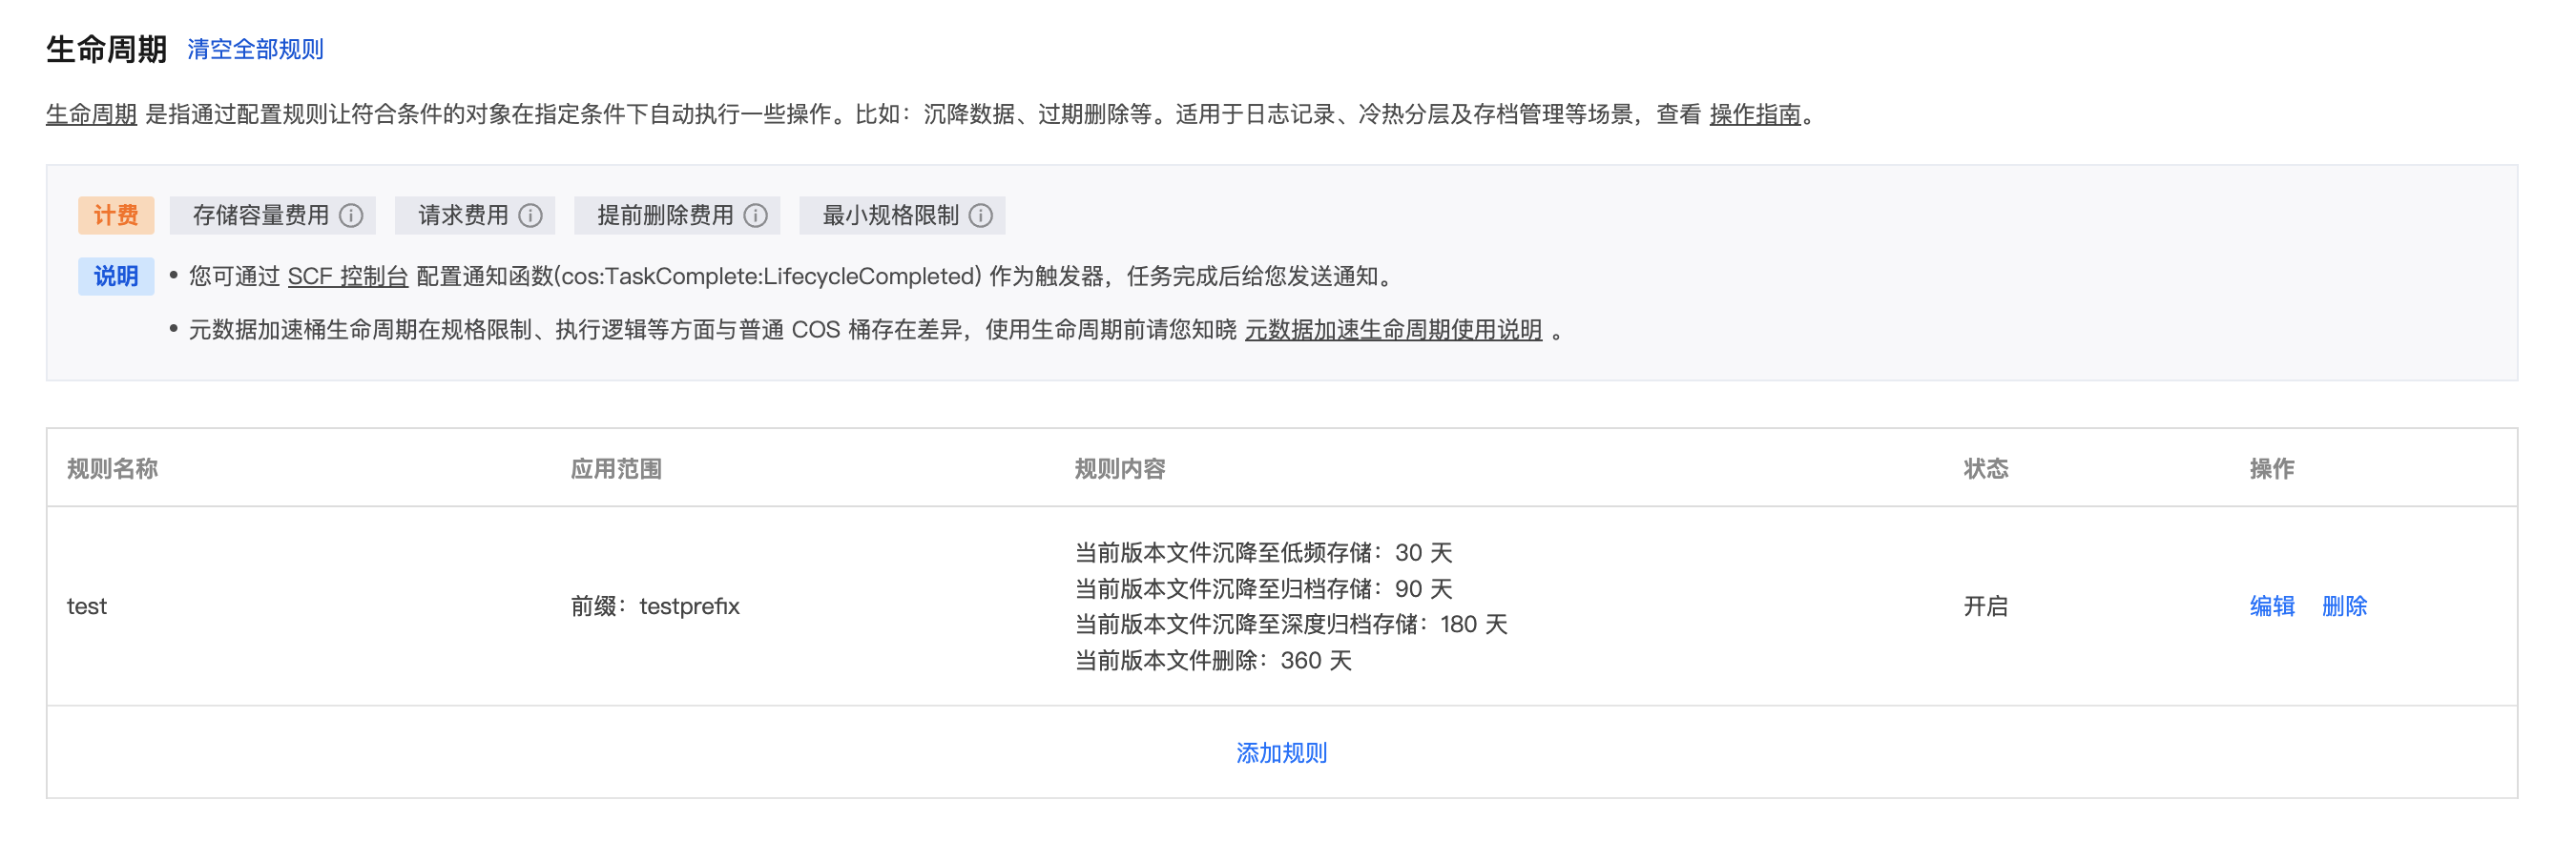Click info icon beside 最小规格限制
This screenshot has width=2576, height=841.
click(x=981, y=215)
